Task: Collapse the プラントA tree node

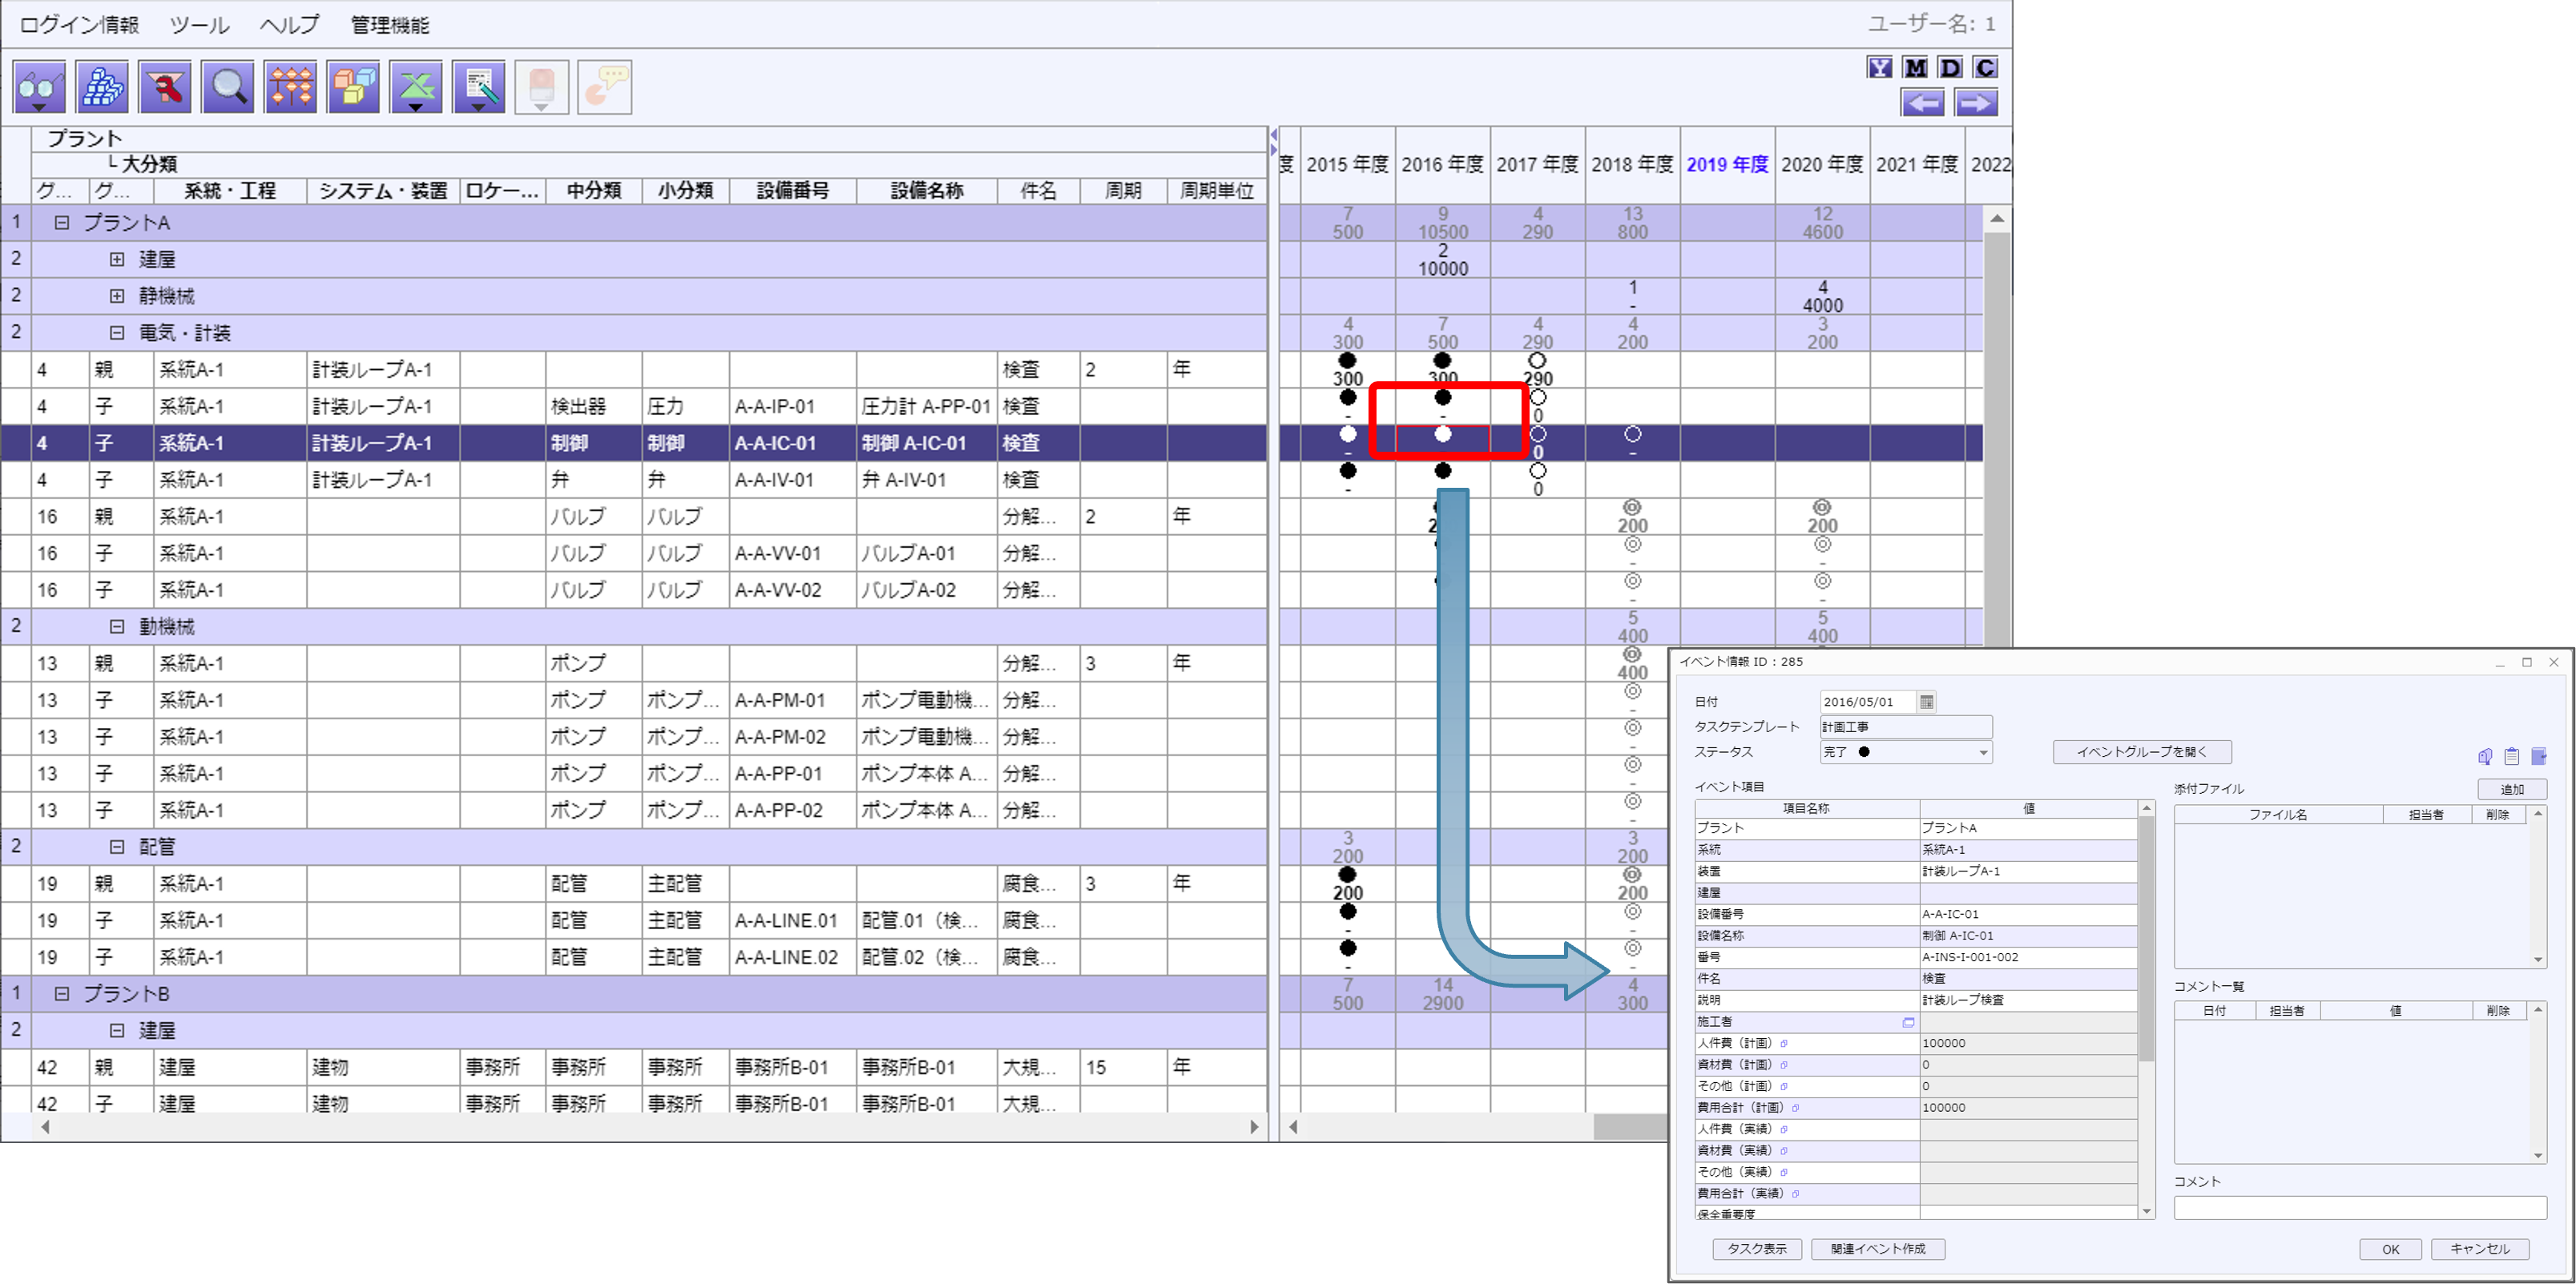Action: tap(62, 223)
